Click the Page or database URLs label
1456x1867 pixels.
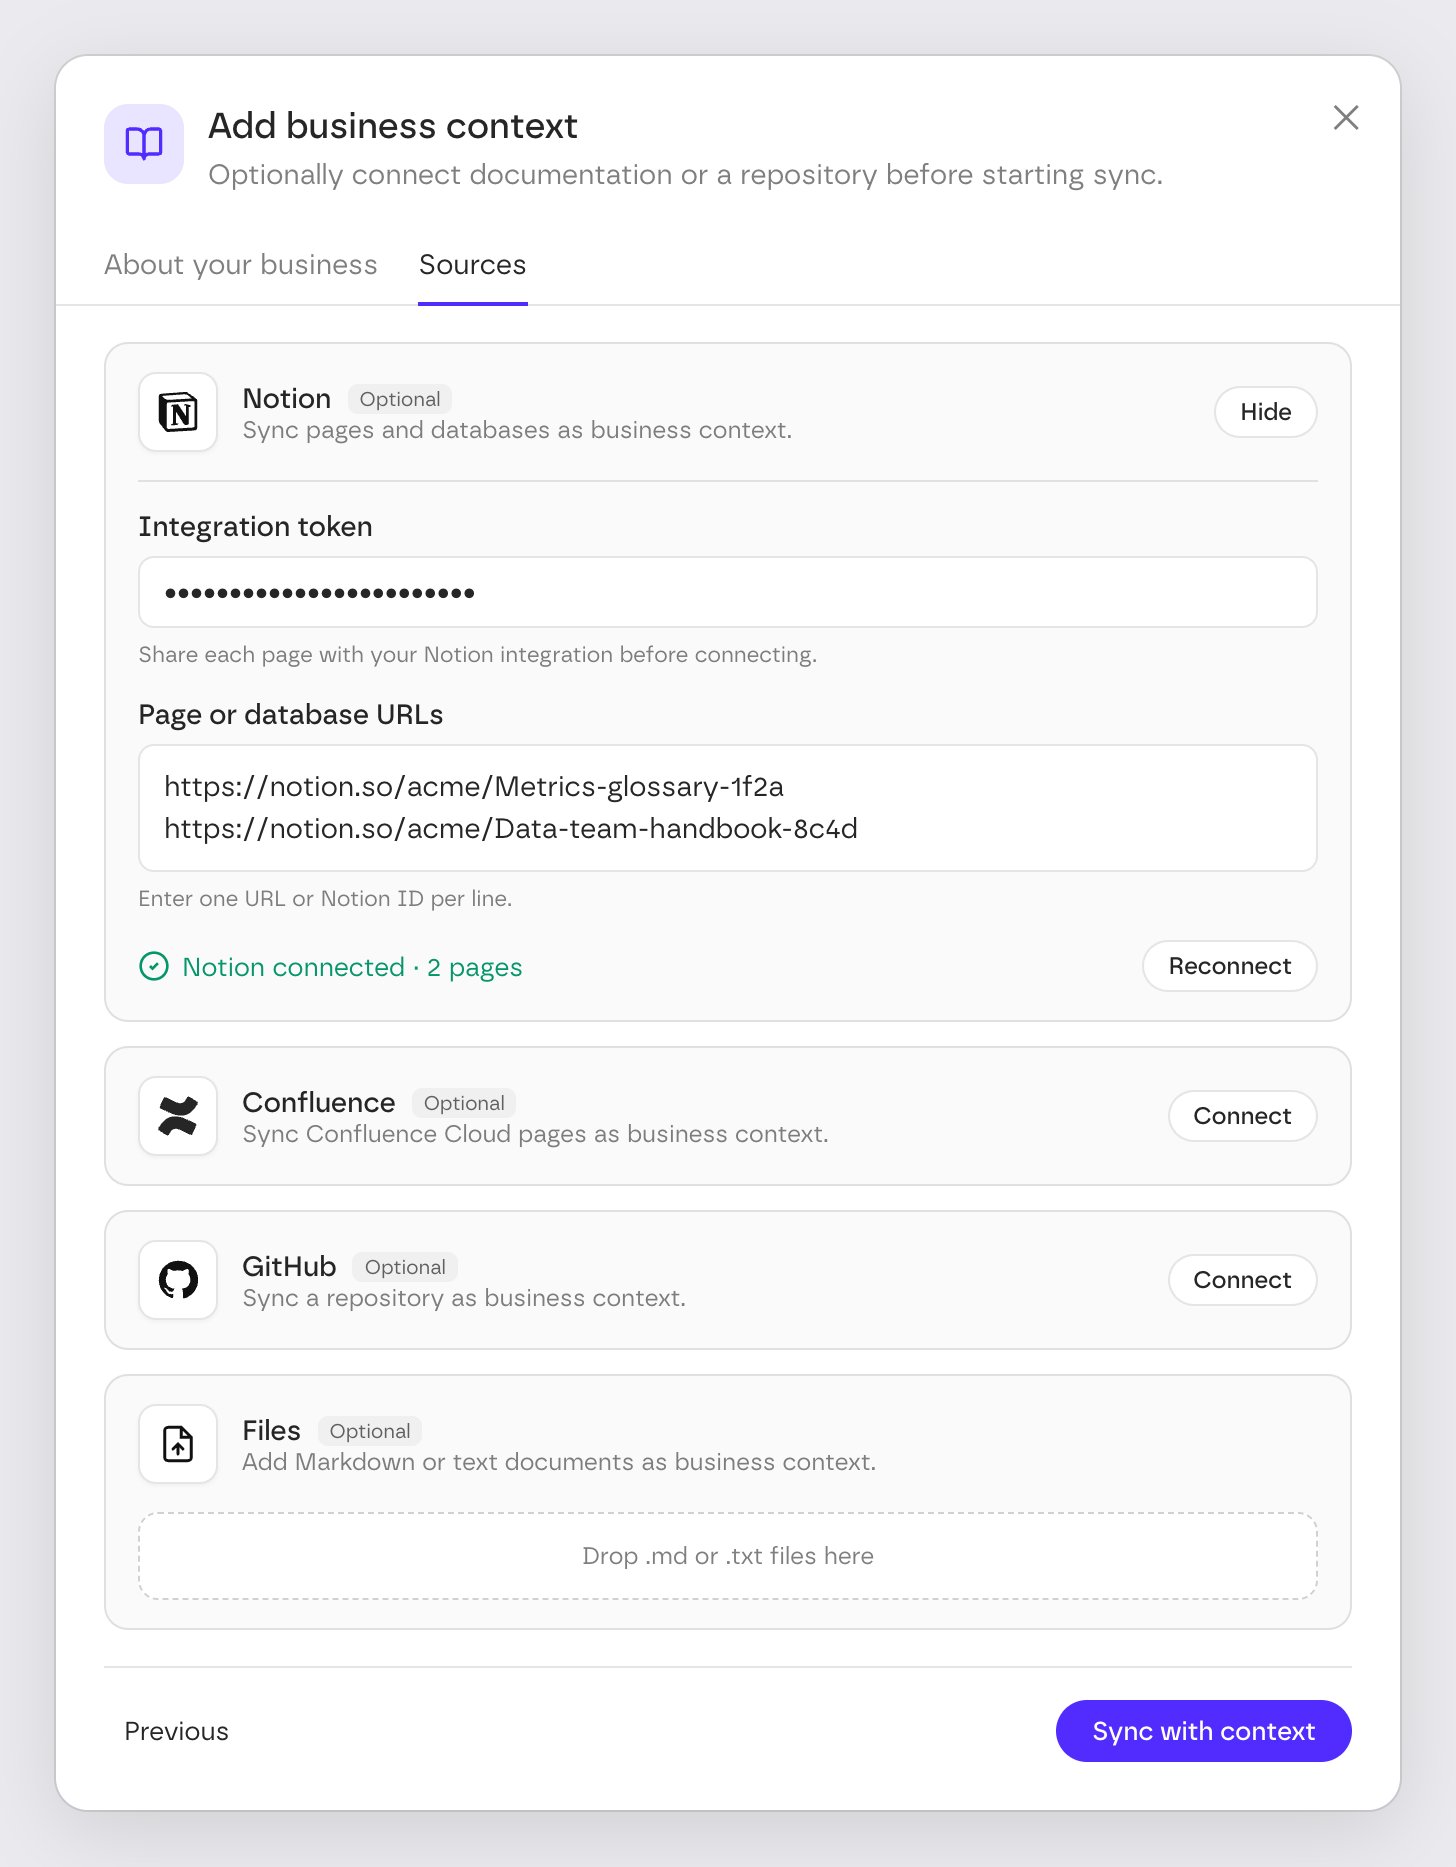[291, 715]
